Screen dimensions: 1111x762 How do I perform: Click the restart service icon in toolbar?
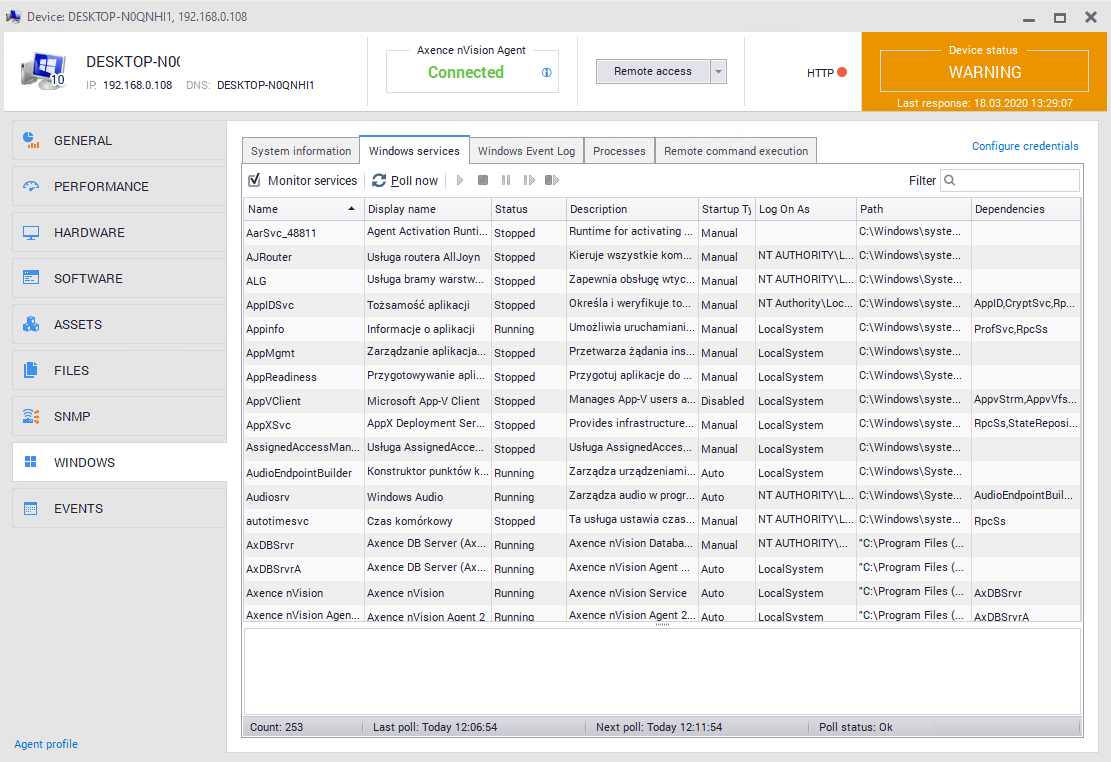pyautogui.click(x=551, y=181)
